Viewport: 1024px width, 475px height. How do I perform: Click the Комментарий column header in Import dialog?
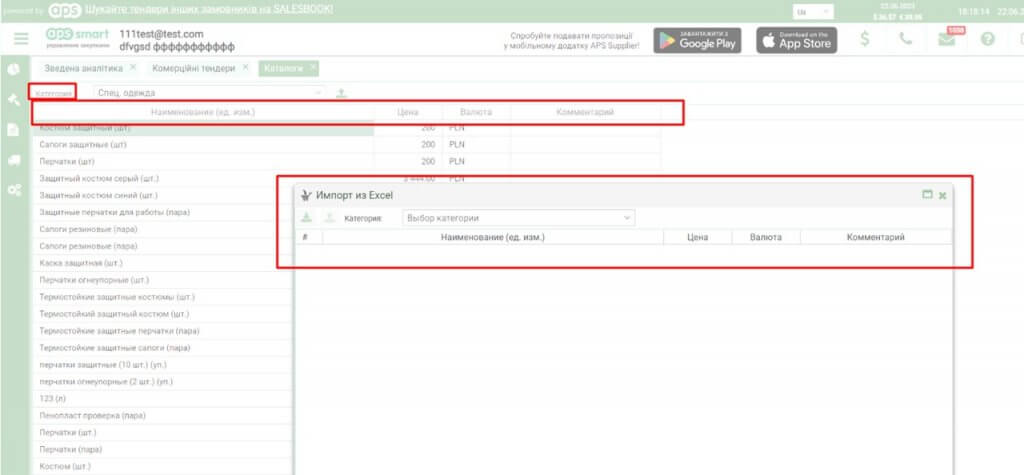point(876,238)
